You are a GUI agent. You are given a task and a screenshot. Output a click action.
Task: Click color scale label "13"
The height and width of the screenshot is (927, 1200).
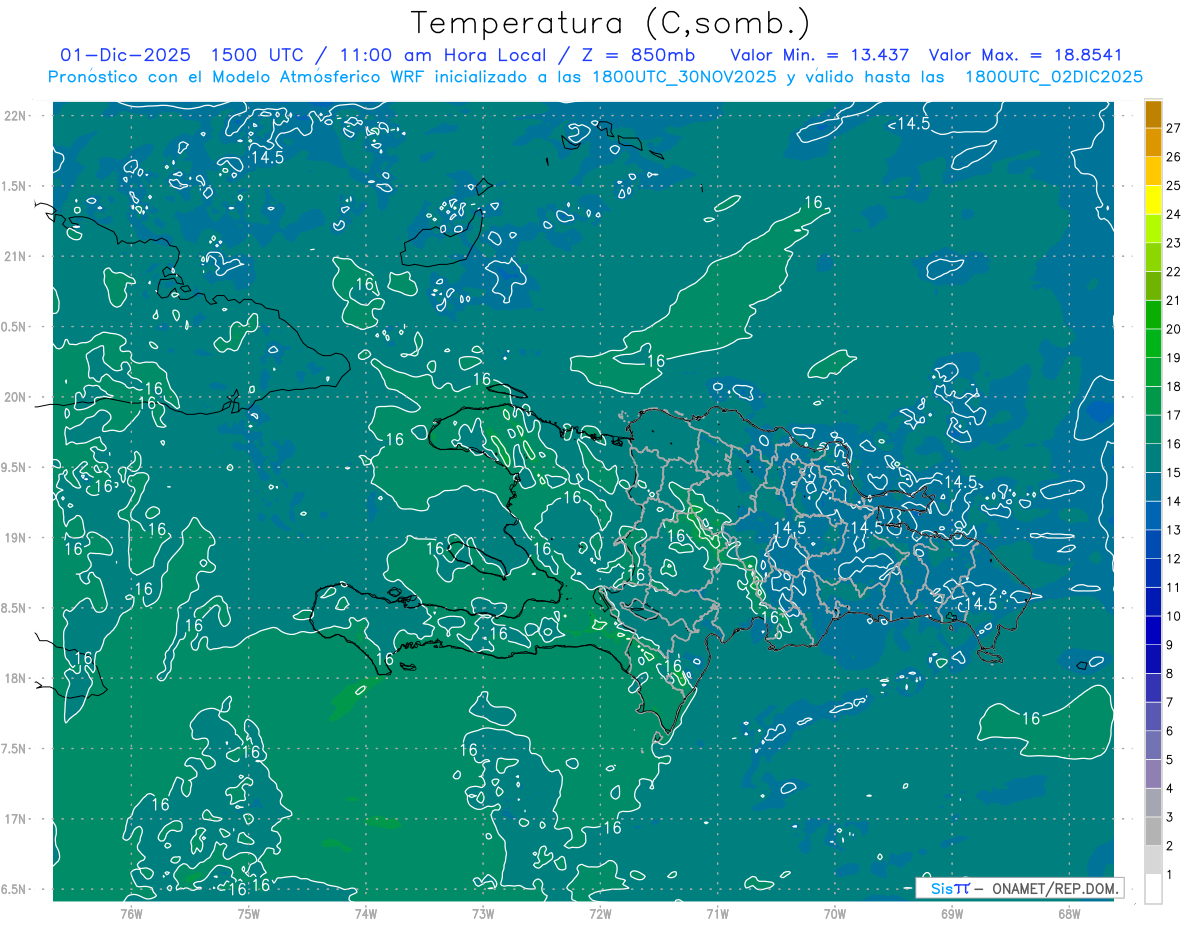(1174, 530)
